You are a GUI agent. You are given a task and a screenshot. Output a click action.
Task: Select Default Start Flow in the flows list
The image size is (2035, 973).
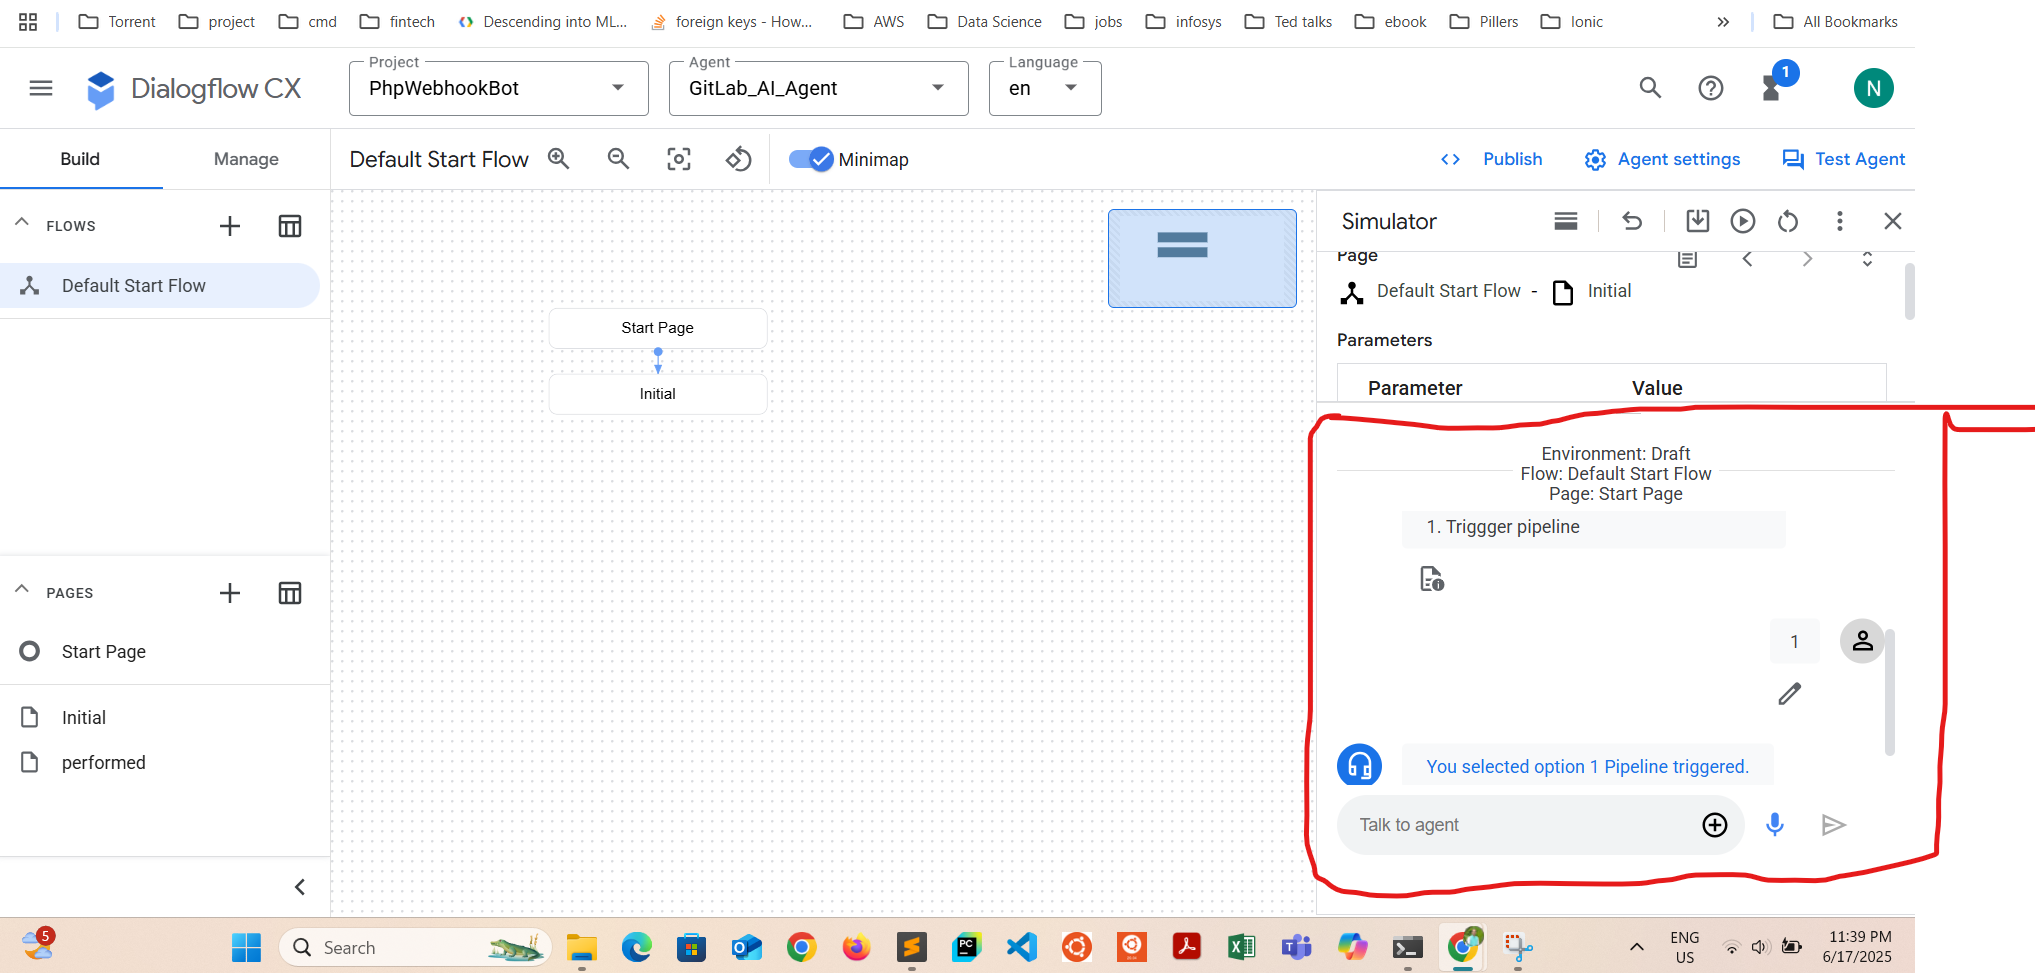coord(160,286)
